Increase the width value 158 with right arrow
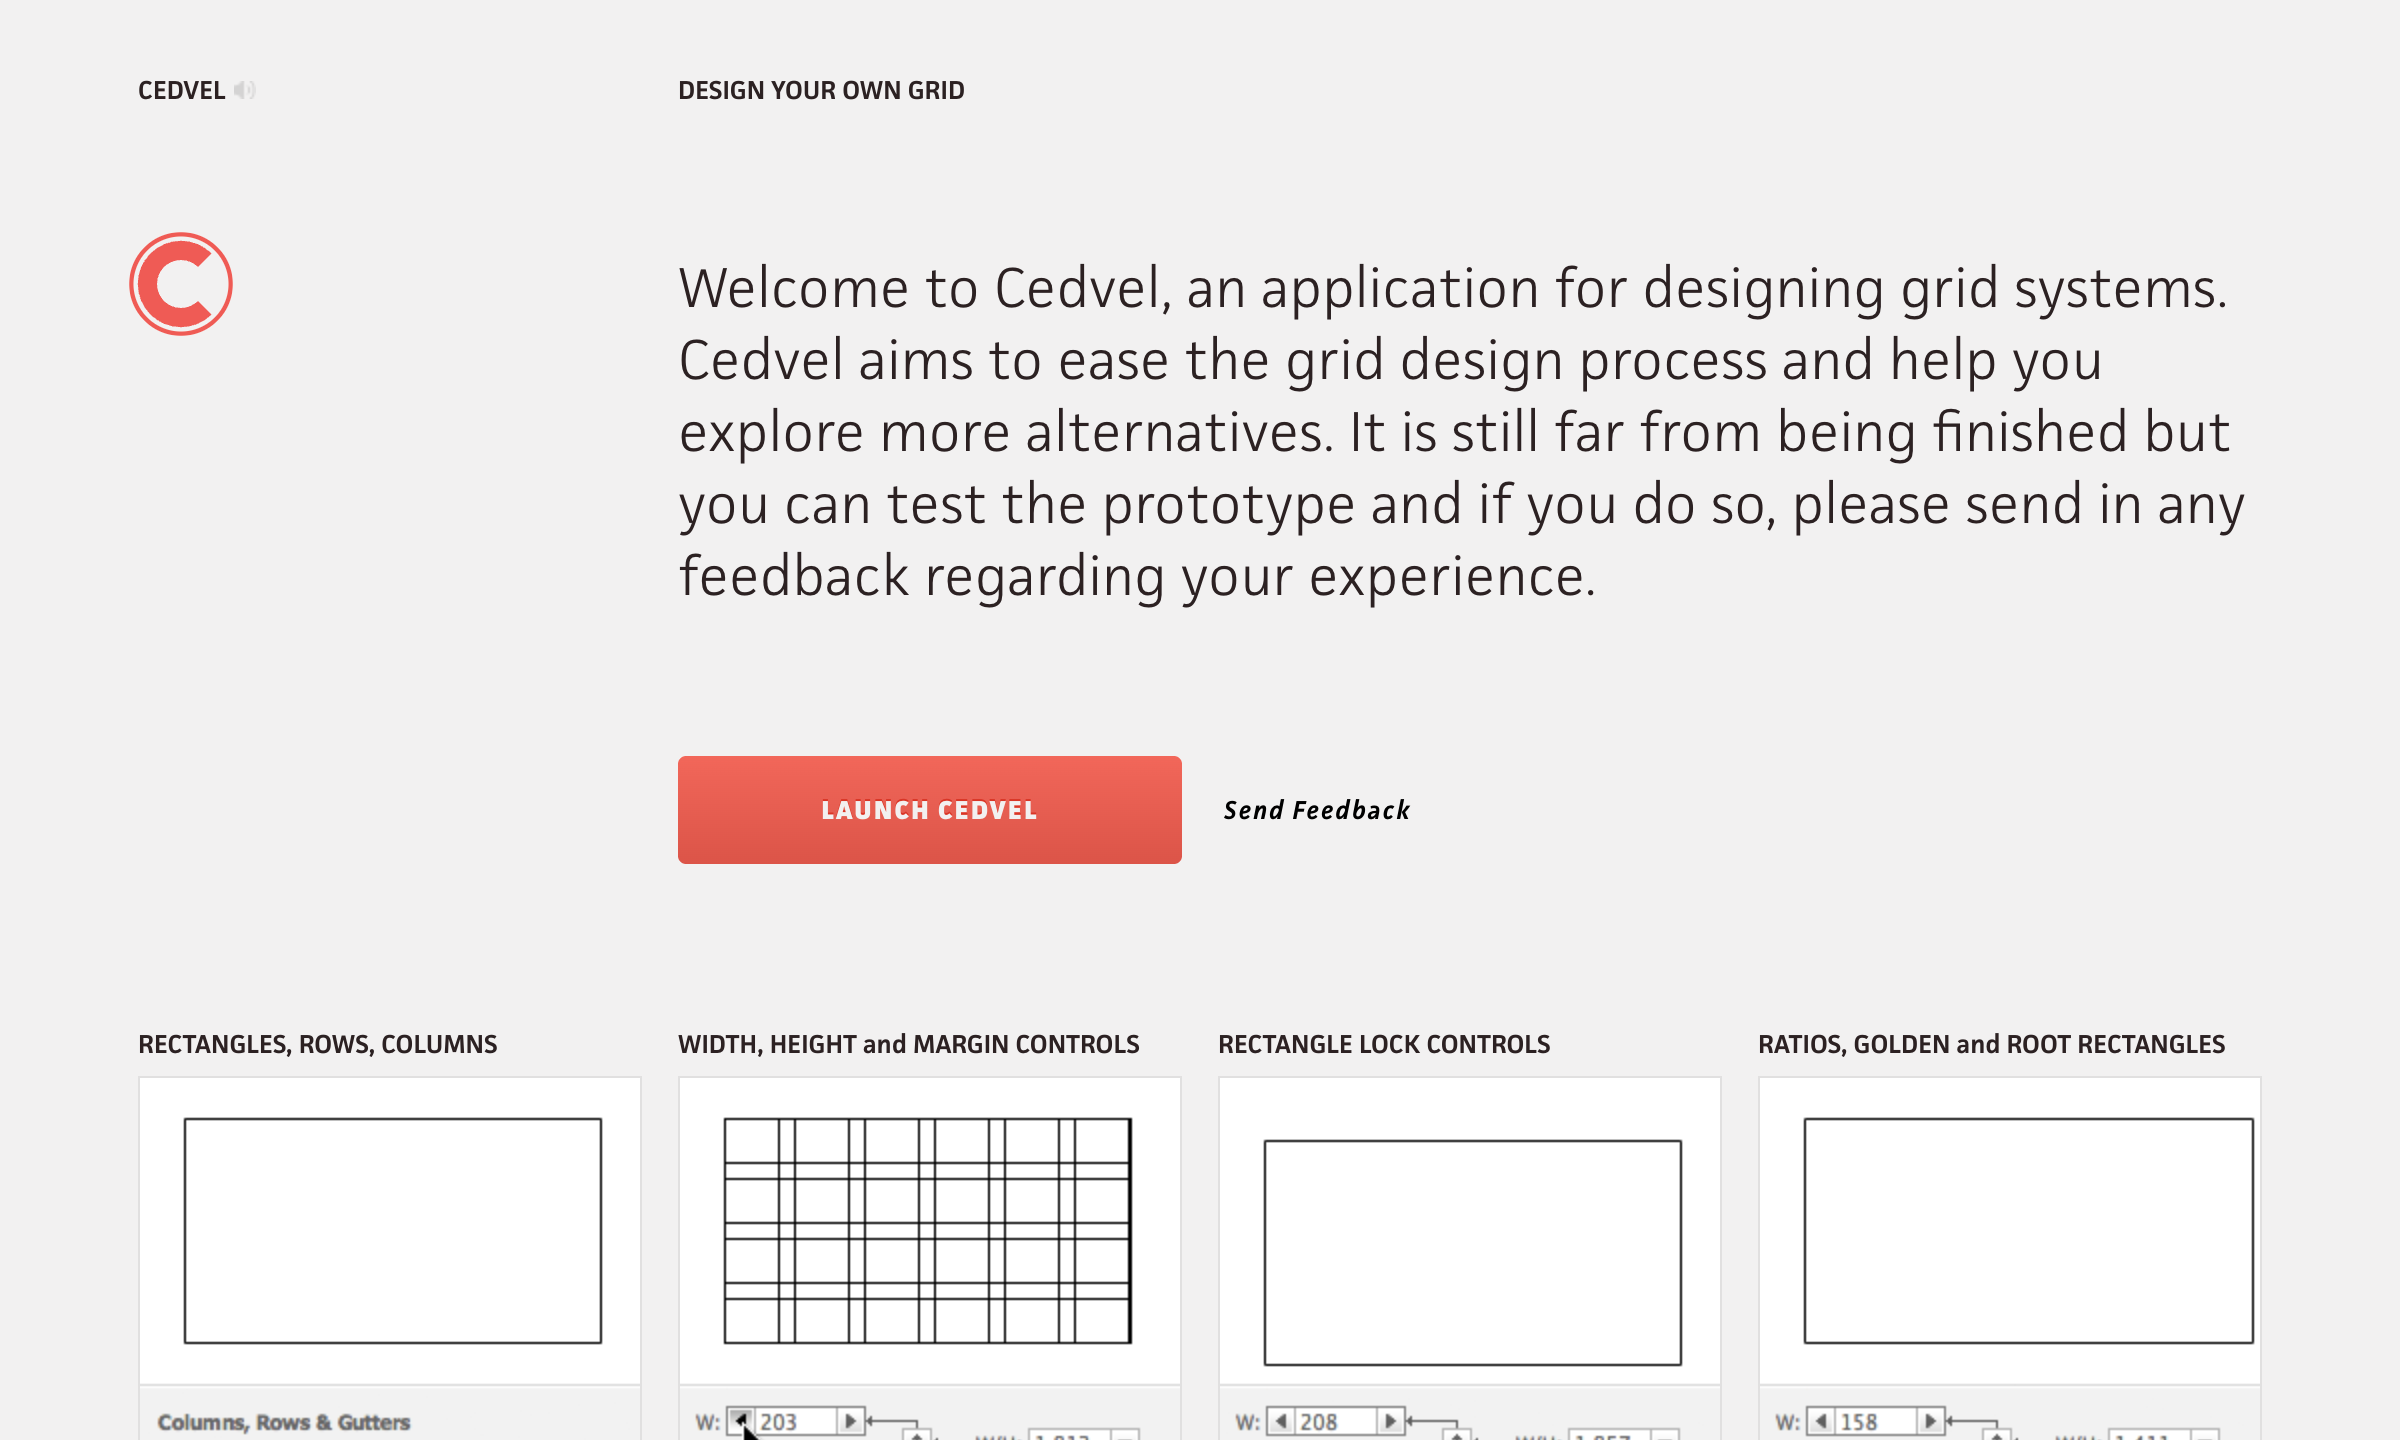2400x1440 pixels. [x=1930, y=1421]
